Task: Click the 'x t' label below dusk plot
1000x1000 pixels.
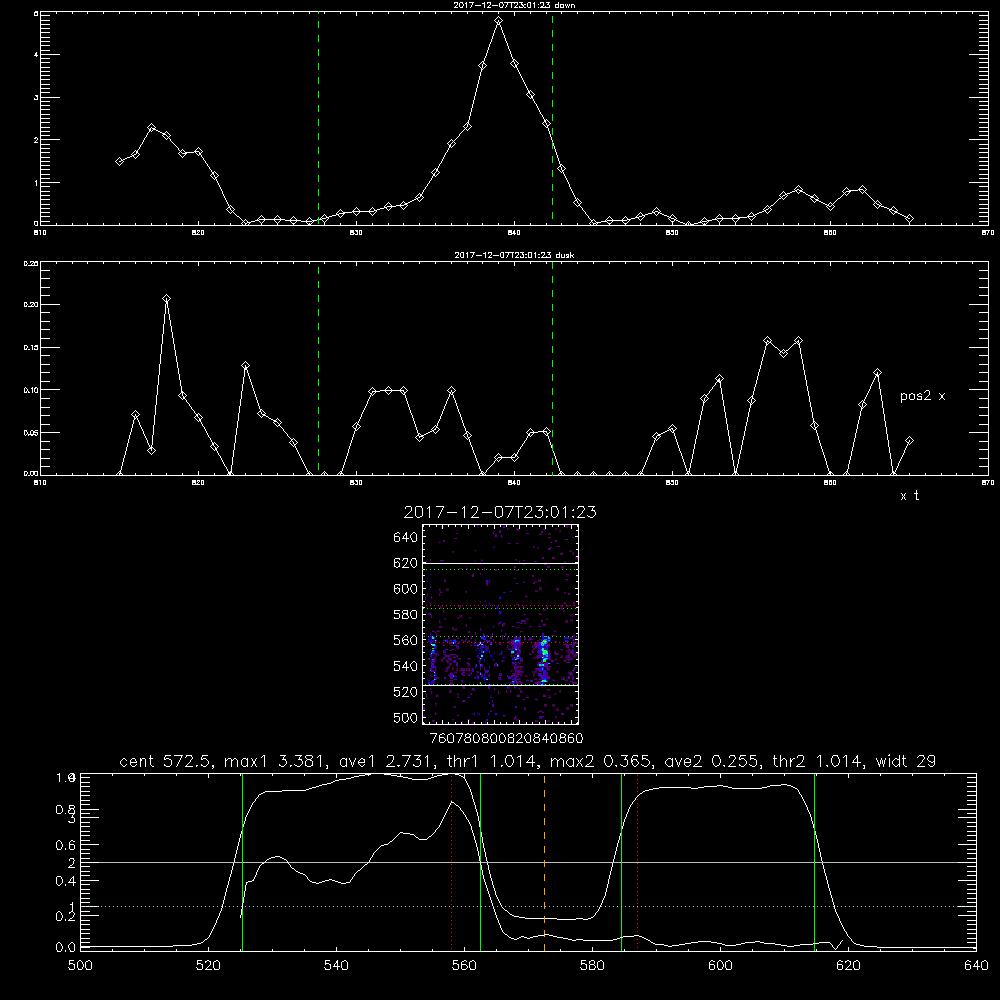Action: [x=909, y=496]
